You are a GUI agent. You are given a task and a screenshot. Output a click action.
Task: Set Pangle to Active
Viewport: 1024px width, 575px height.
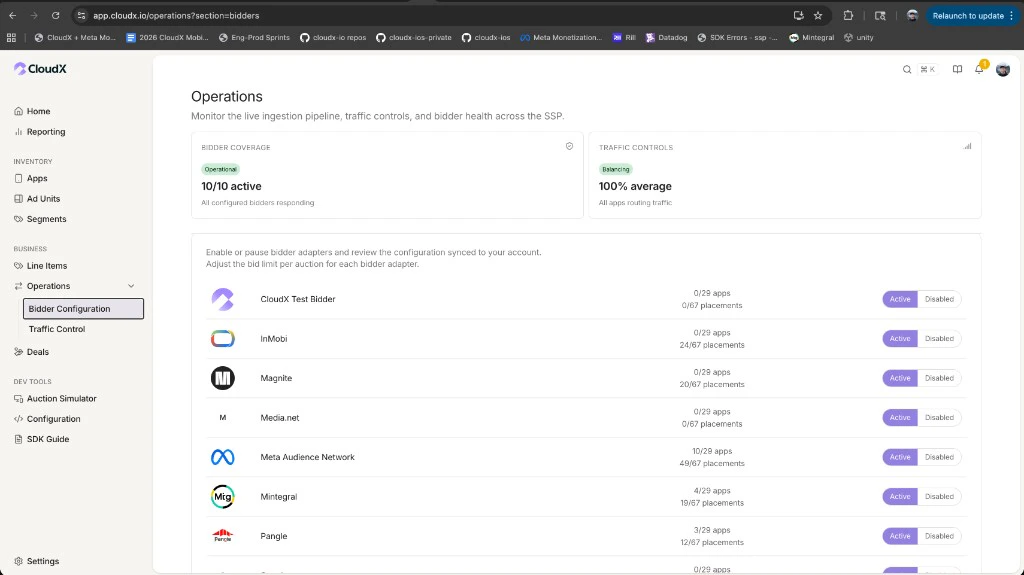(900, 536)
